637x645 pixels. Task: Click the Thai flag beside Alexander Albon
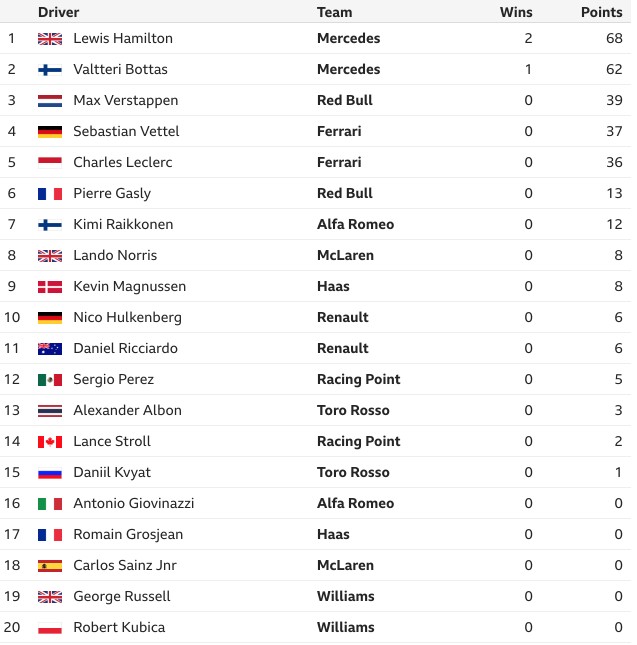click(50, 411)
